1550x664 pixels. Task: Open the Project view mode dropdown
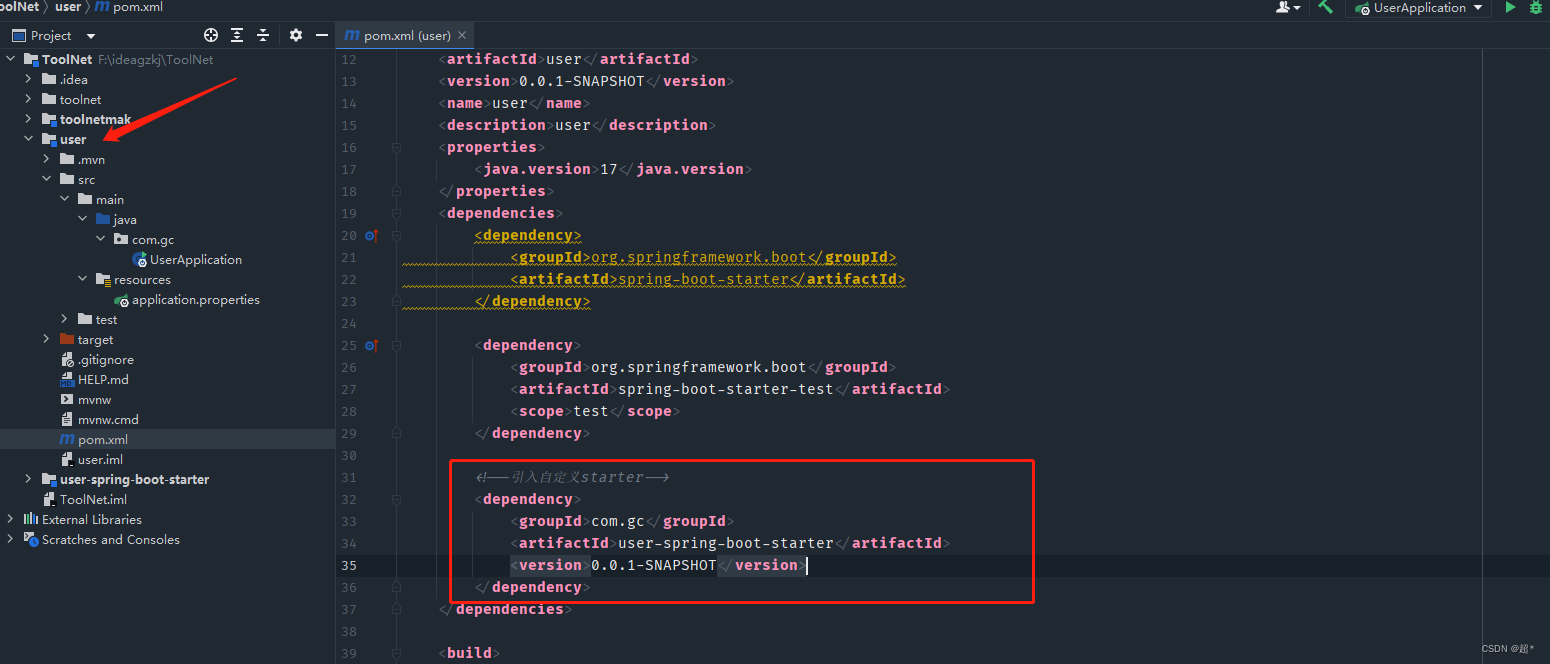coord(90,35)
